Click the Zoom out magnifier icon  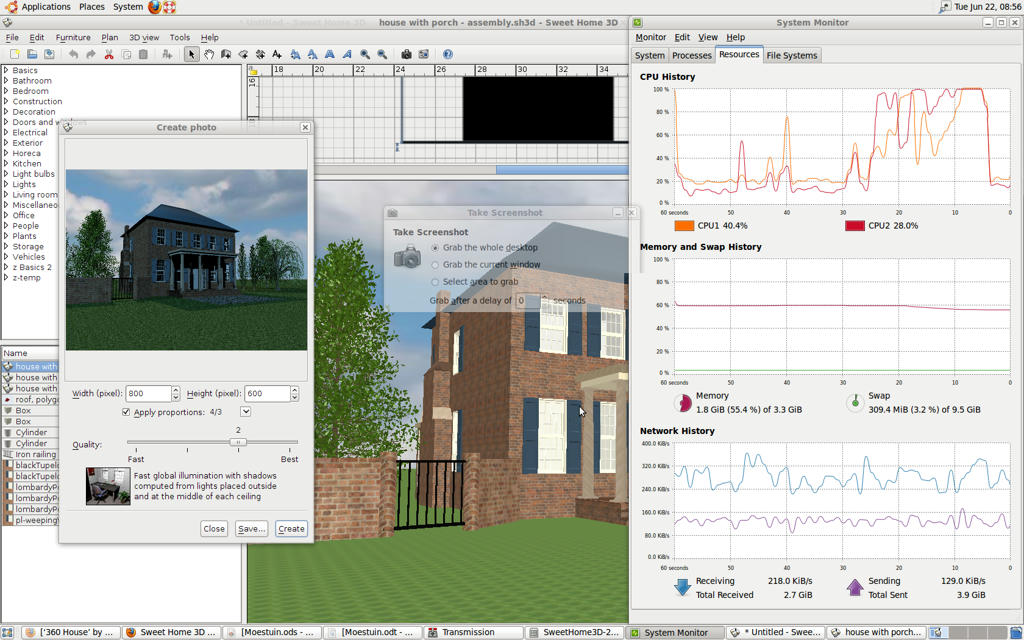pyautogui.click(x=382, y=54)
